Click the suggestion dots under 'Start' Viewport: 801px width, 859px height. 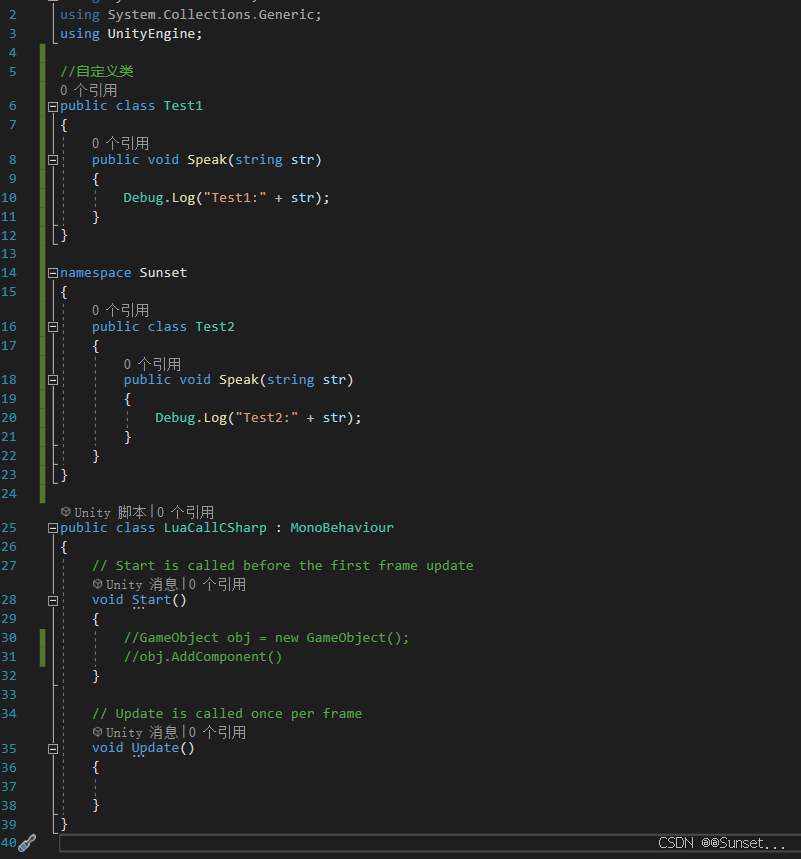[x=138, y=608]
